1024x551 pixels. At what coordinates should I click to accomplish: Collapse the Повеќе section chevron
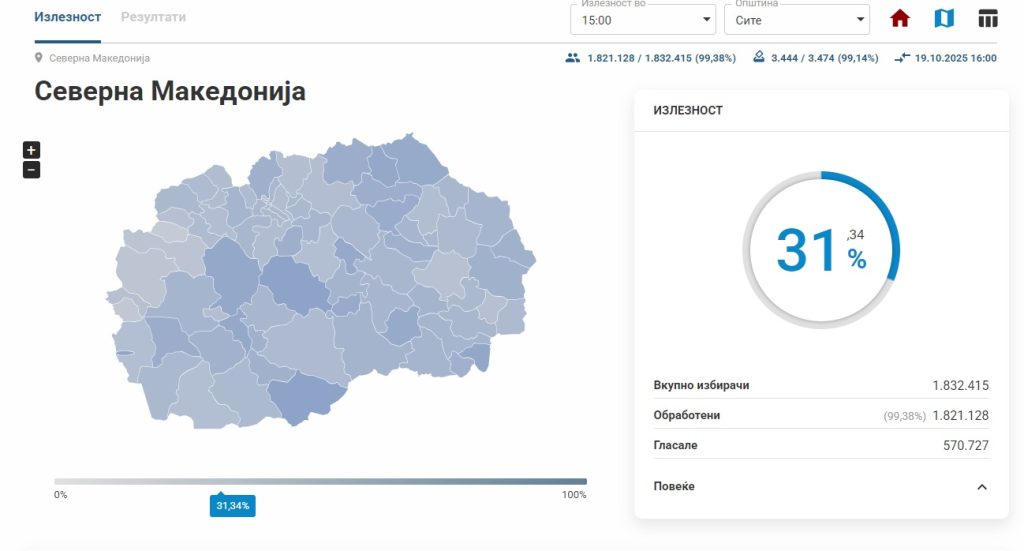(x=982, y=487)
